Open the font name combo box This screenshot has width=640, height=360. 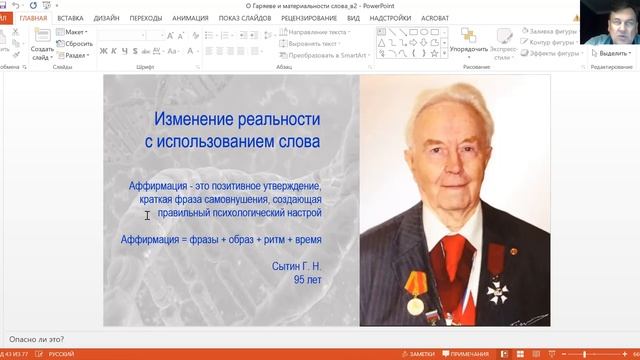tap(122, 36)
